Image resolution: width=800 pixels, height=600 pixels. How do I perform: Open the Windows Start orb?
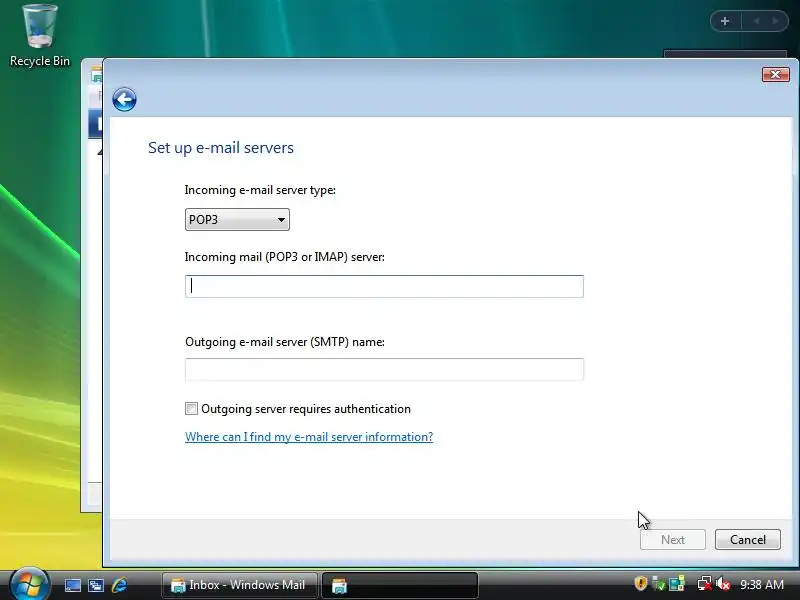(x=29, y=584)
